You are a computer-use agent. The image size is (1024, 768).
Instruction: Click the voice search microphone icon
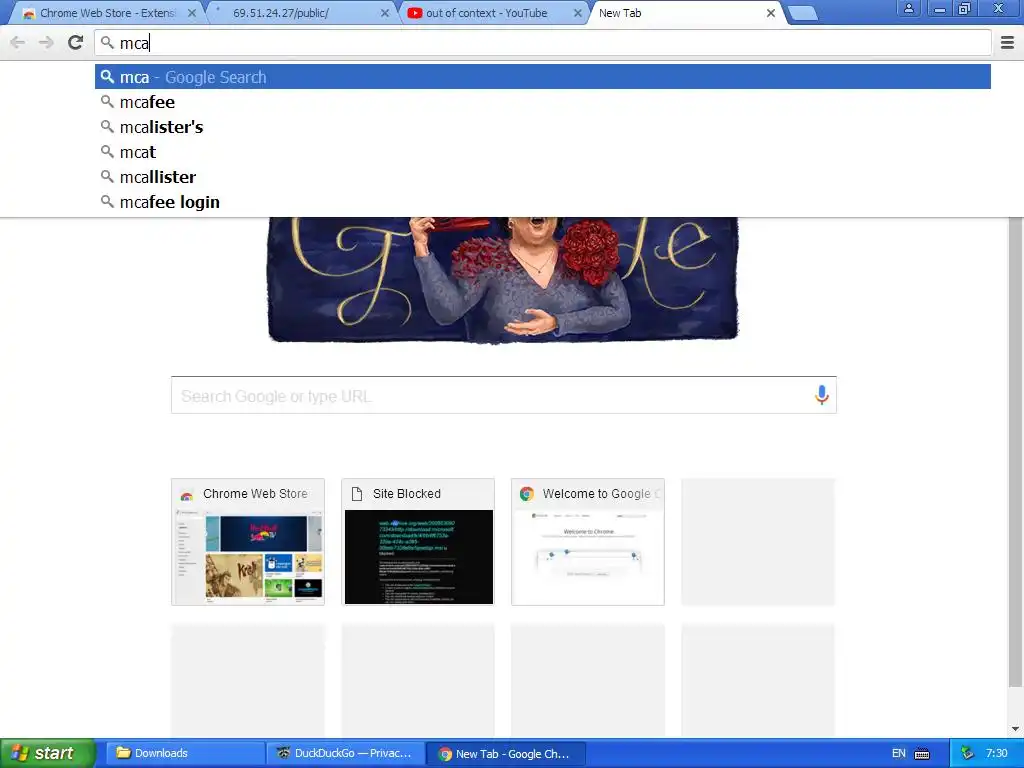pos(822,395)
